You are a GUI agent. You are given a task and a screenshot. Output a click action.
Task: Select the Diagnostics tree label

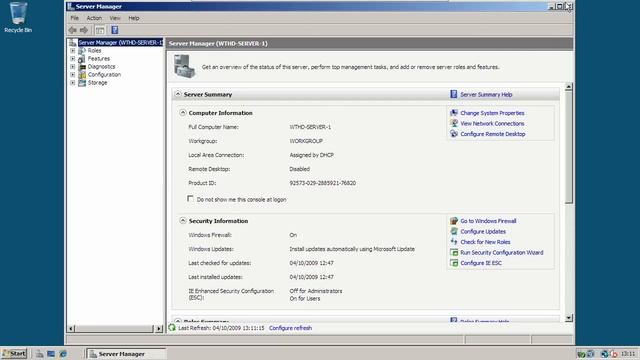click(101, 67)
